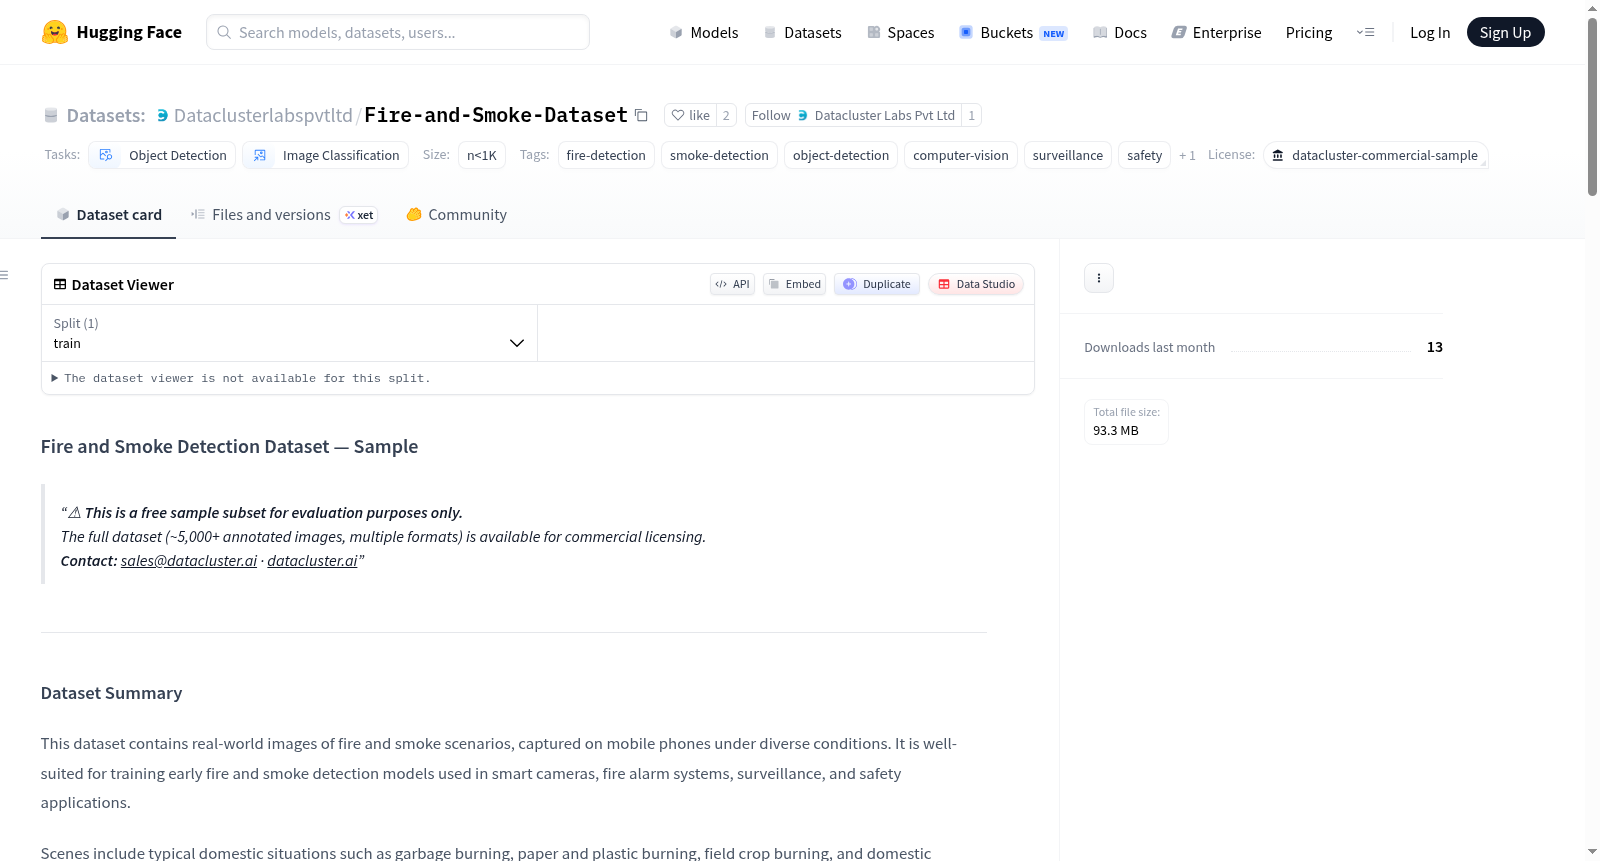Open Buckets in the top navigation
The width and height of the screenshot is (1600, 861).
click(1013, 32)
